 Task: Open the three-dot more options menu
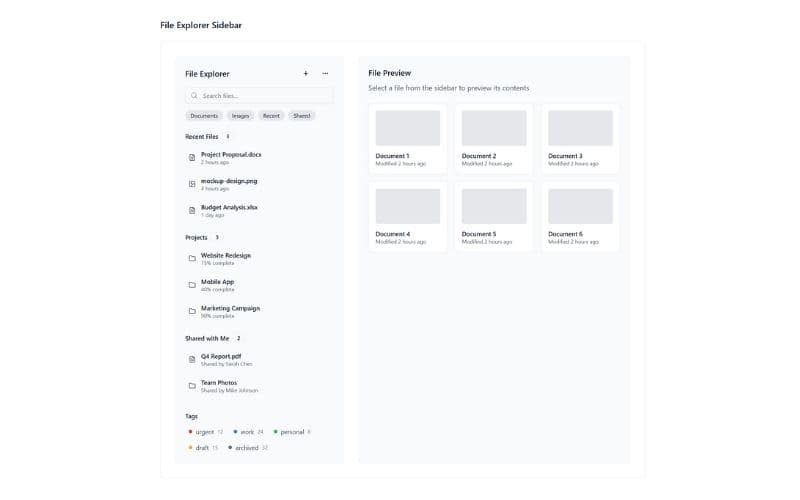point(325,73)
